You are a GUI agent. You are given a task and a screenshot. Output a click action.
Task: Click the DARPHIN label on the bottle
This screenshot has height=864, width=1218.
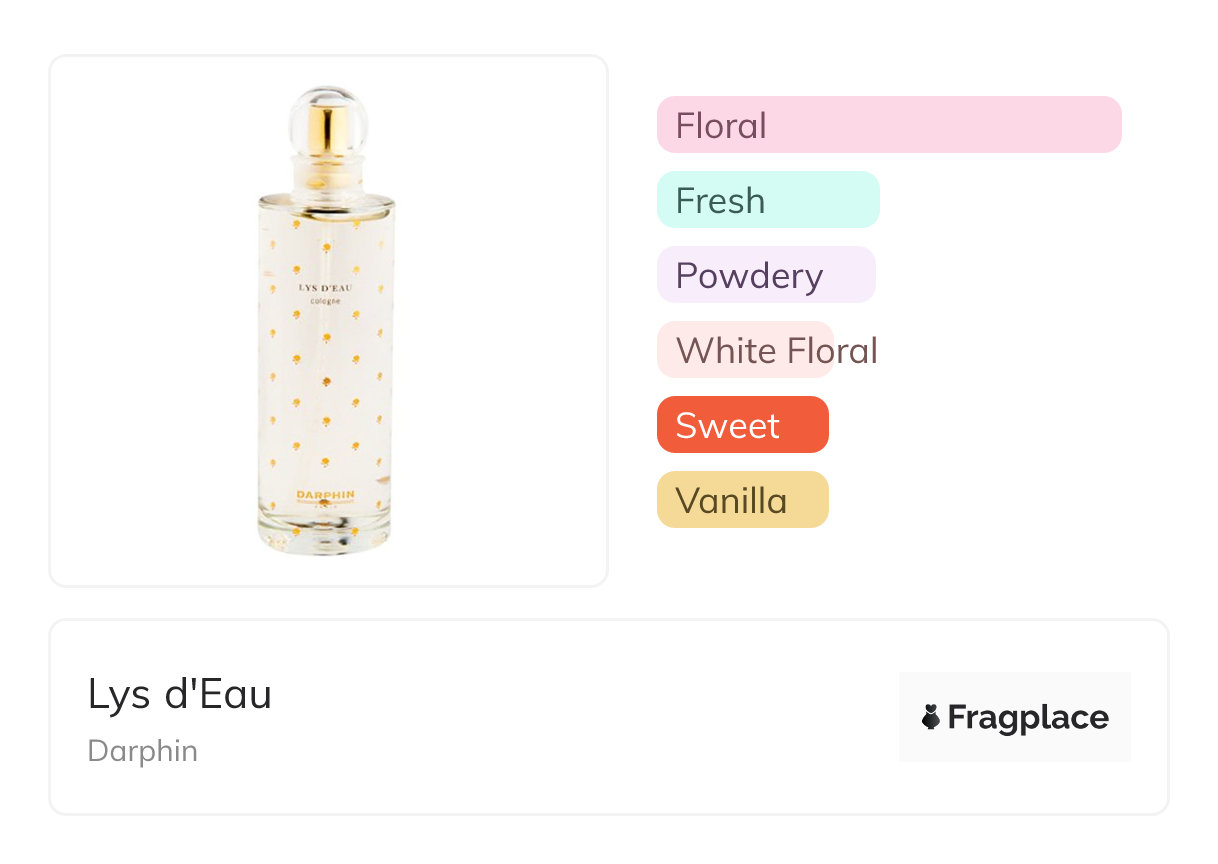point(327,494)
